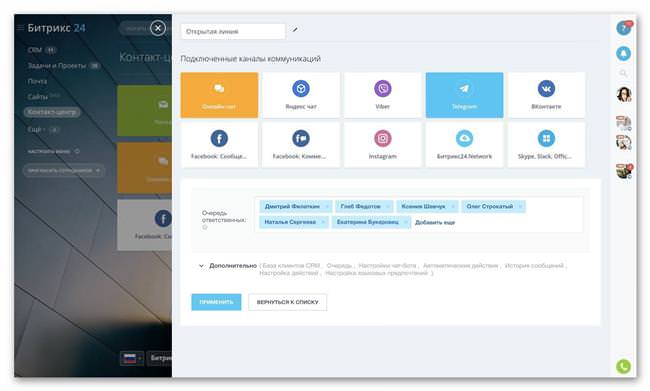Screen dimensions: 650x391
Task: Open notifications bell icon in right sidebar
Action: pos(623,53)
